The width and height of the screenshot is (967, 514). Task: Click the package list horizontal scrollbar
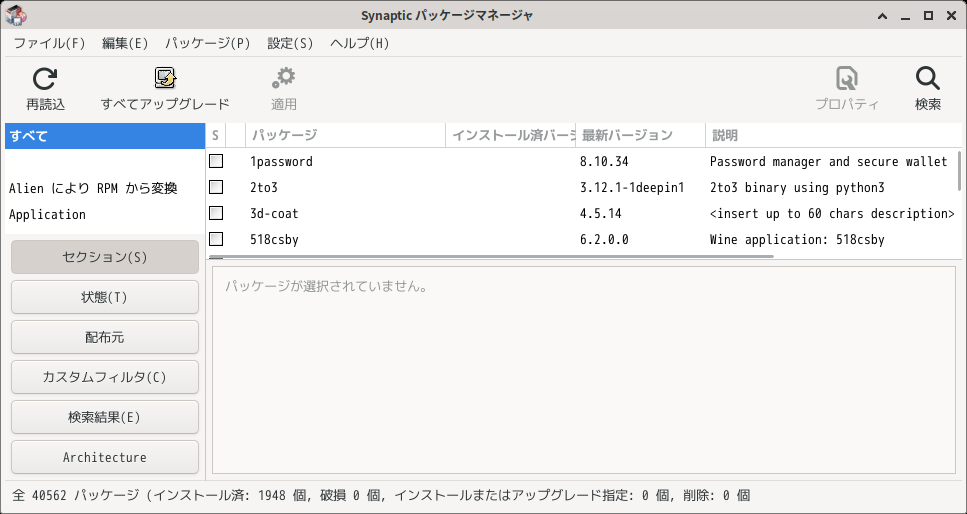(x=491, y=256)
